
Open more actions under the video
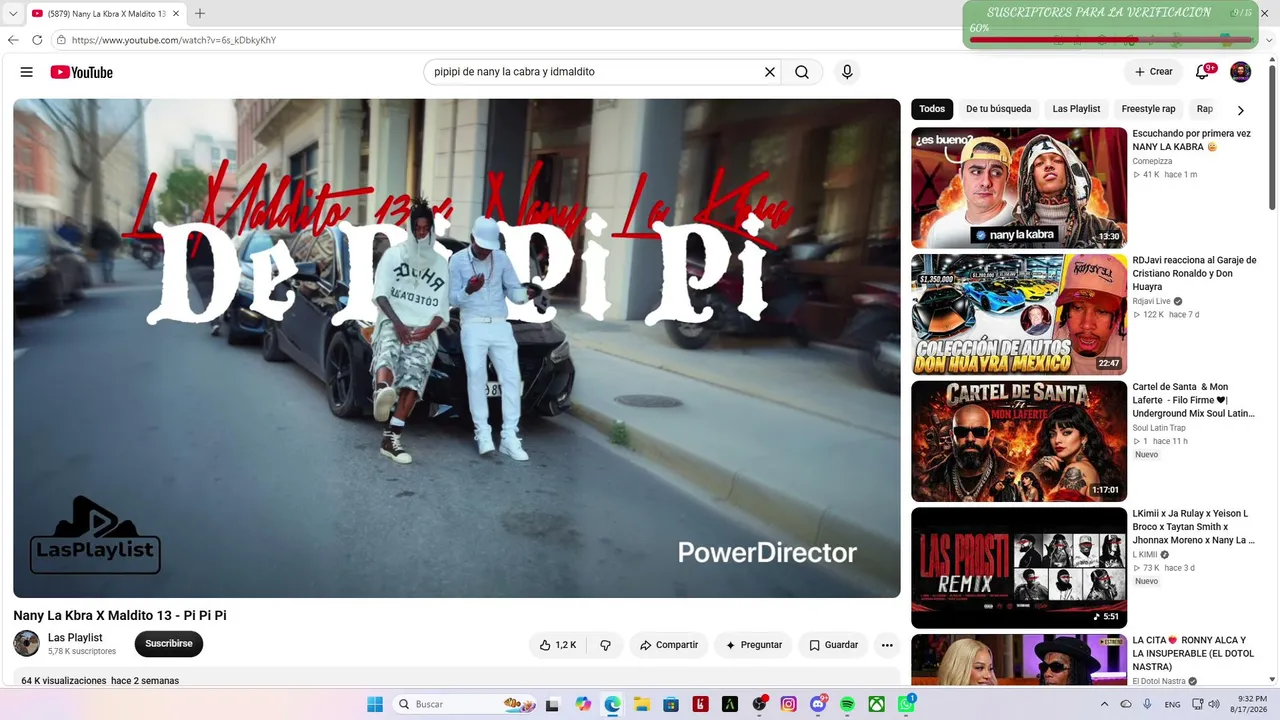point(887,645)
